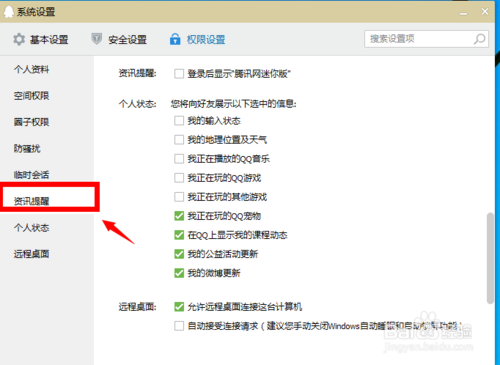Viewport: 500px width, 365px height.
Task: Open 防骚扰 sidebar section
Action: point(27,148)
